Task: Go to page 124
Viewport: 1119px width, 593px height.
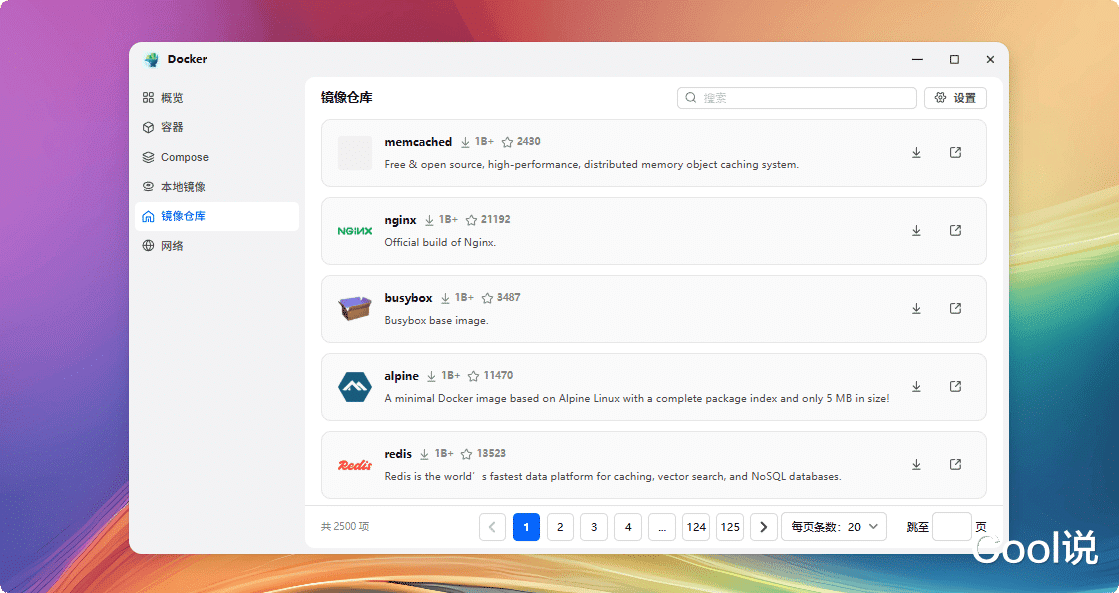Action: pos(696,527)
